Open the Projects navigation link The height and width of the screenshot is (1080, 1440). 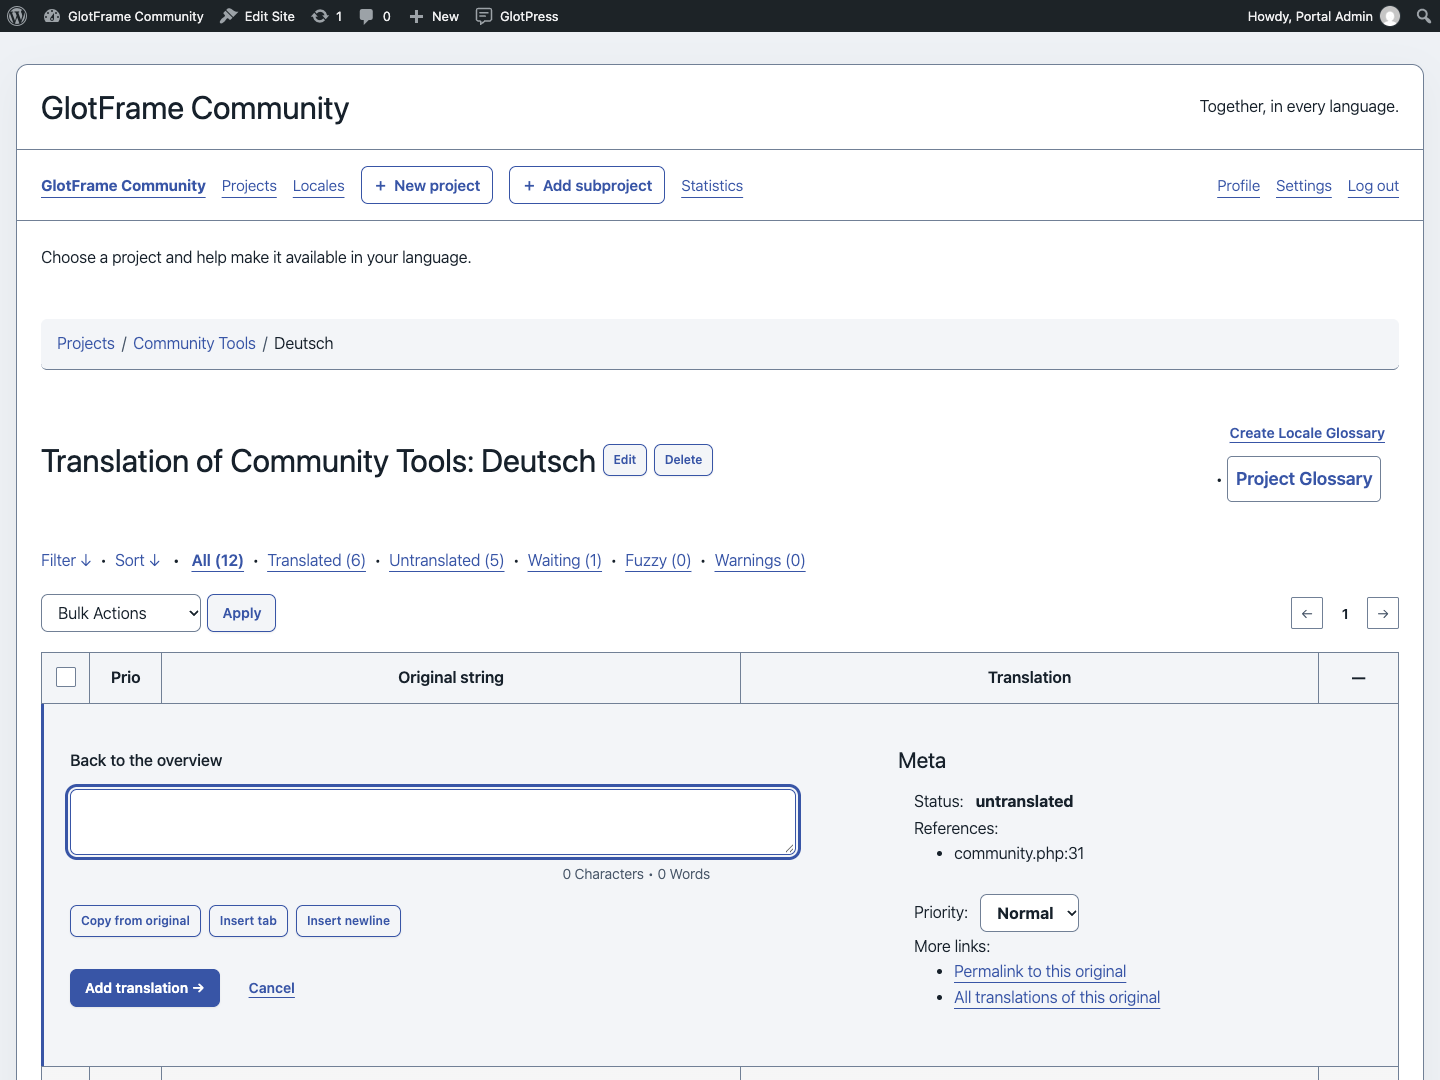tap(249, 186)
